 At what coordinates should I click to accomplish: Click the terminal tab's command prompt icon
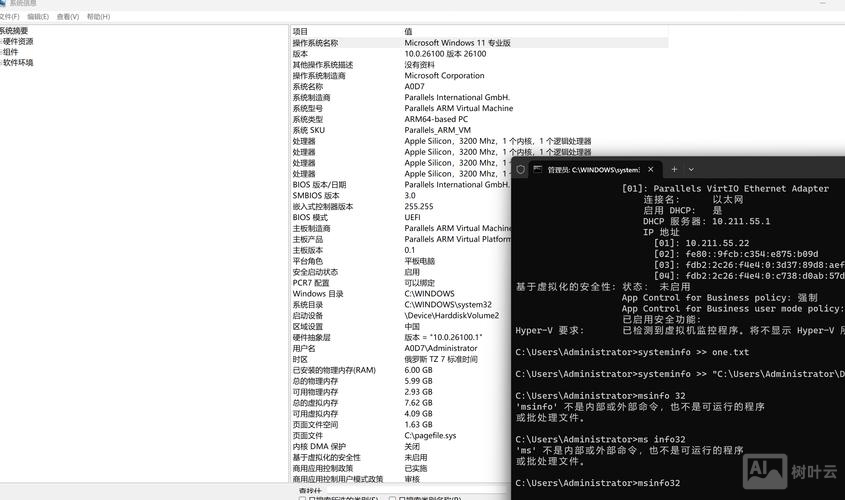(537, 169)
